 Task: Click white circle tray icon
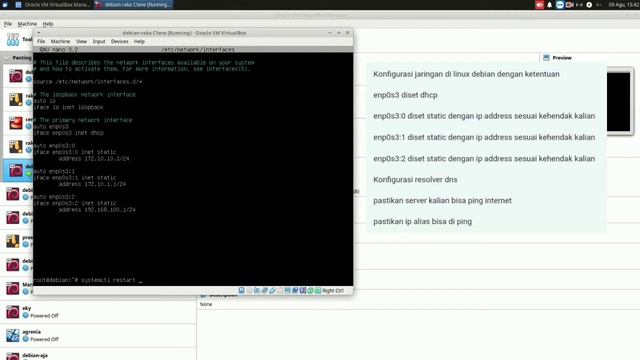click(589, 5)
